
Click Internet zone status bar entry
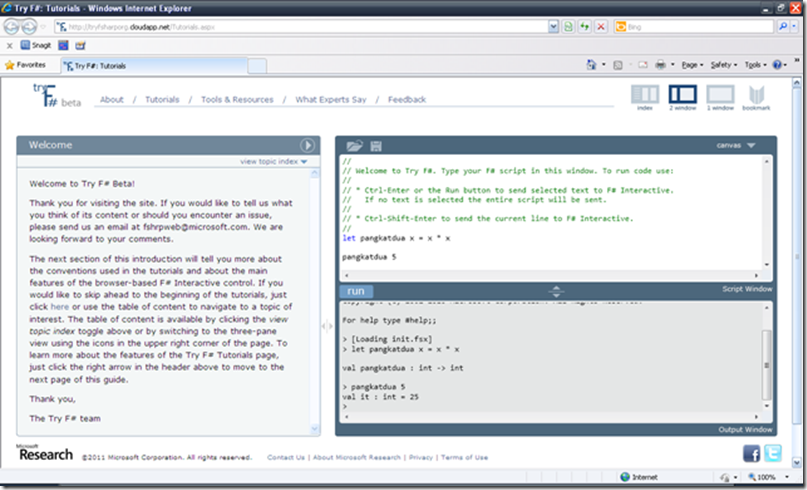pos(639,477)
